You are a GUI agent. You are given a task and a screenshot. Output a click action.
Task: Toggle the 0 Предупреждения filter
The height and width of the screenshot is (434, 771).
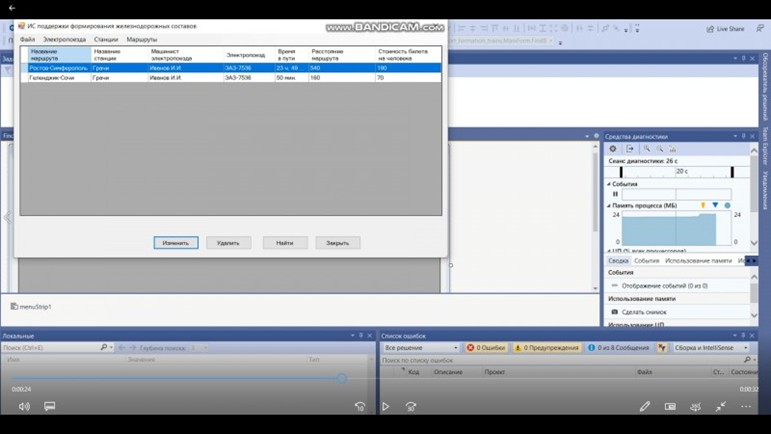tap(546, 347)
